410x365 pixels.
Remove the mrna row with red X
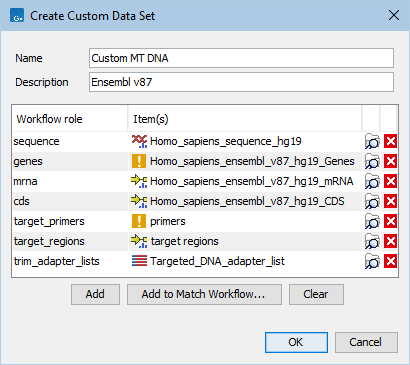pyautogui.click(x=390, y=181)
